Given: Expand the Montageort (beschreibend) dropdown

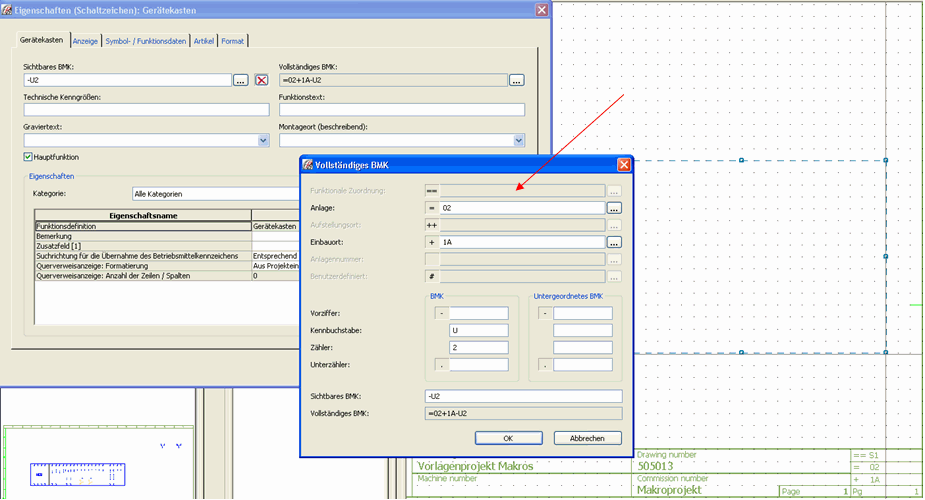Looking at the screenshot, I should pyautogui.click(x=519, y=140).
